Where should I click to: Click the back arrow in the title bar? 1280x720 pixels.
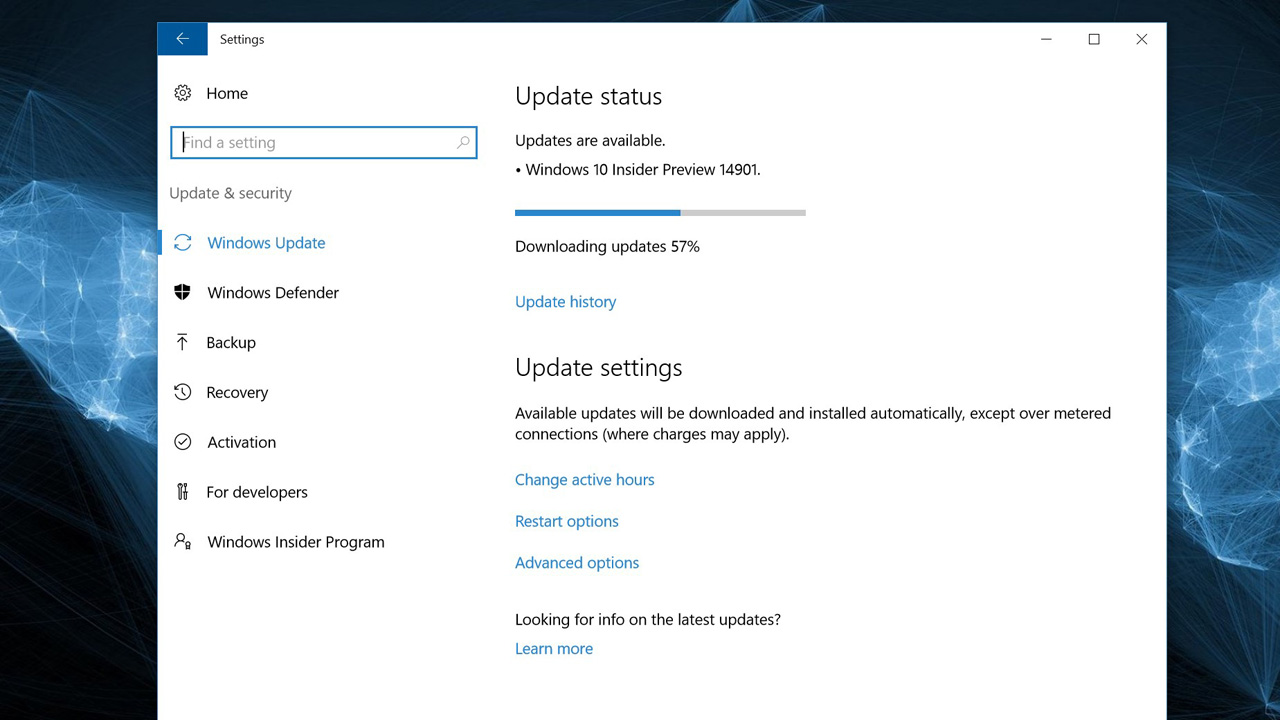[x=182, y=38]
